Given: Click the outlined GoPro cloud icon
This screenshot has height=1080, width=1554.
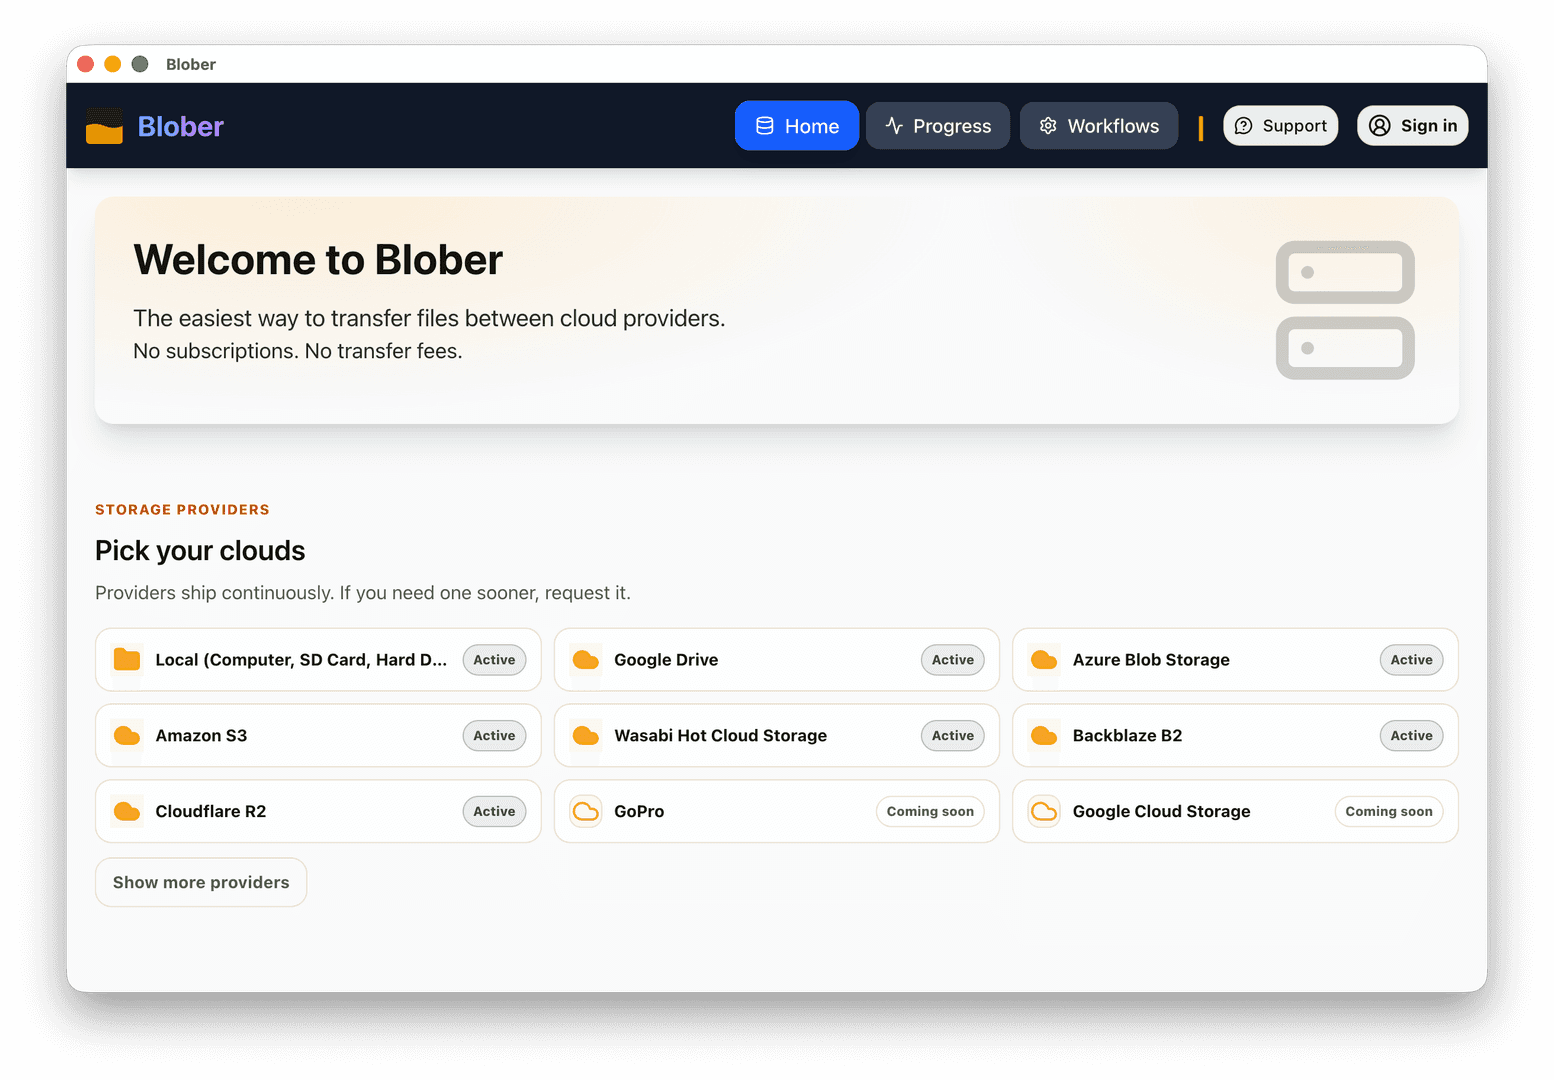Looking at the screenshot, I should [585, 811].
